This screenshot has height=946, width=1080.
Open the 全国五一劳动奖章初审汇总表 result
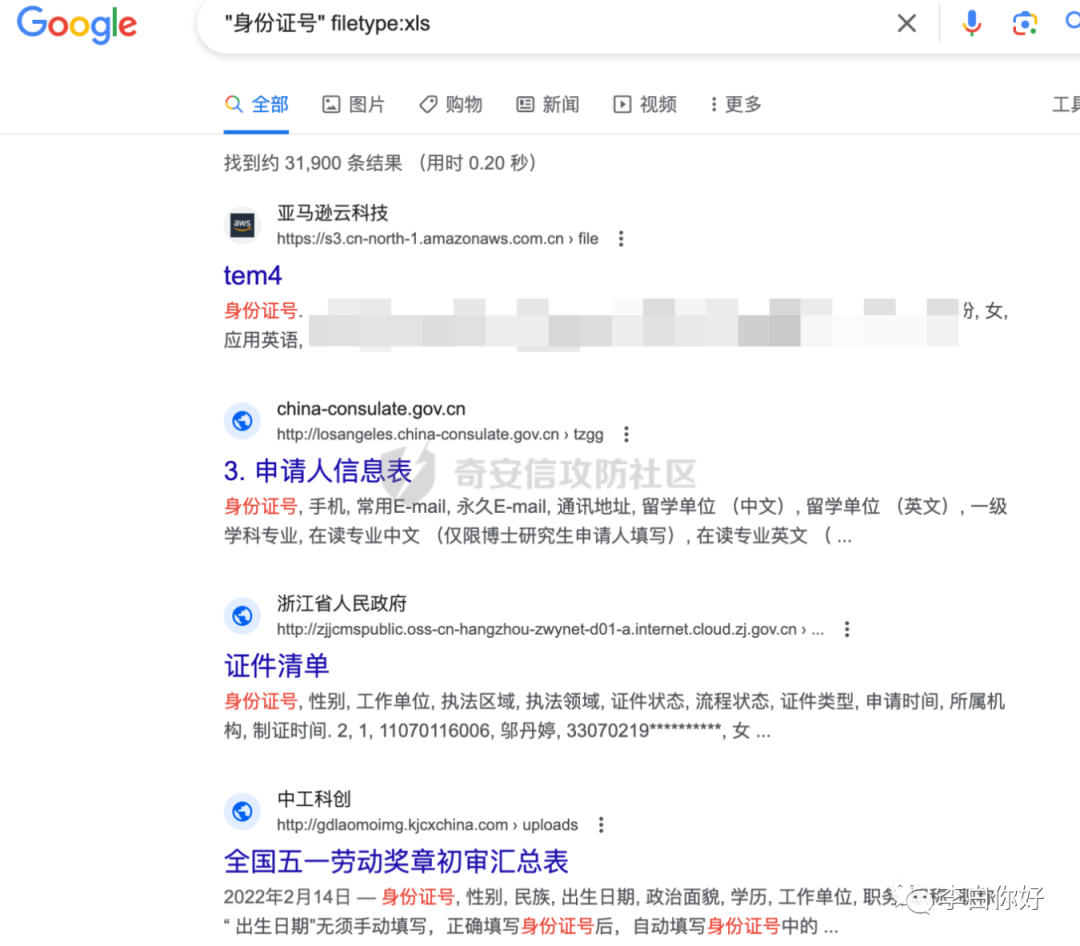(396, 862)
